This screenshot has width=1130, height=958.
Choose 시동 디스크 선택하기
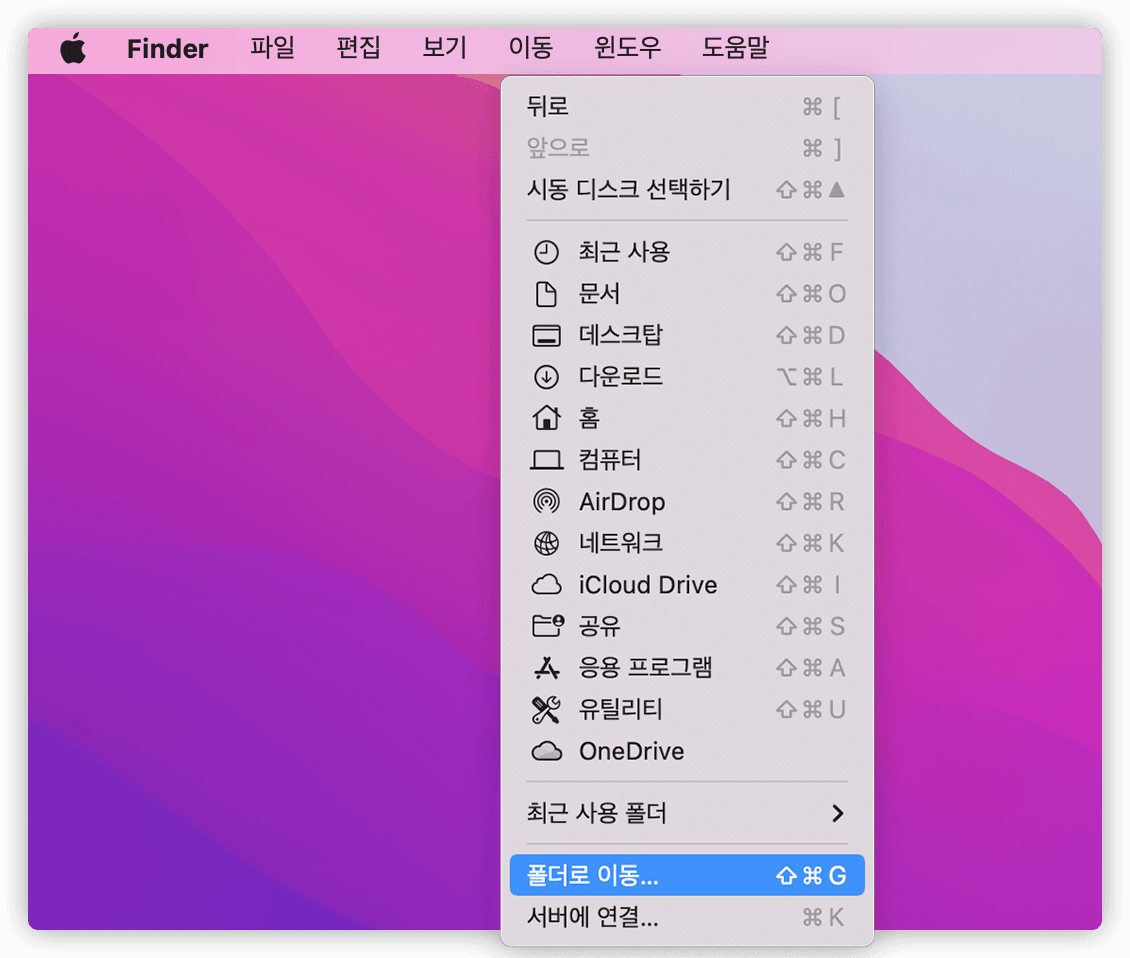coord(687,190)
